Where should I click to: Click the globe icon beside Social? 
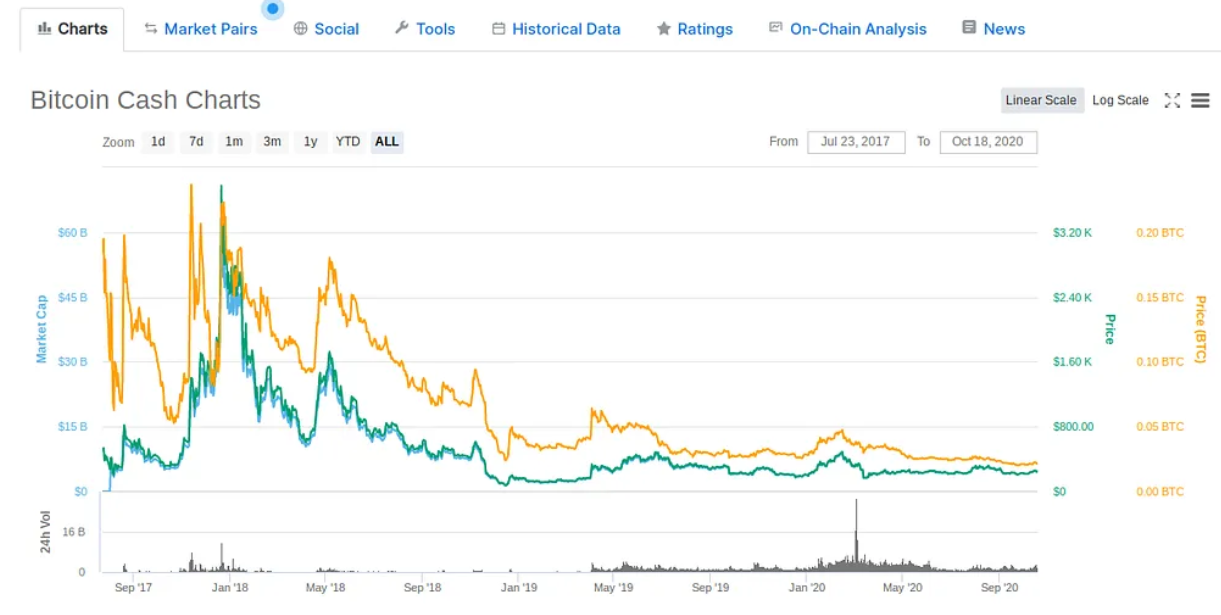[x=300, y=29]
